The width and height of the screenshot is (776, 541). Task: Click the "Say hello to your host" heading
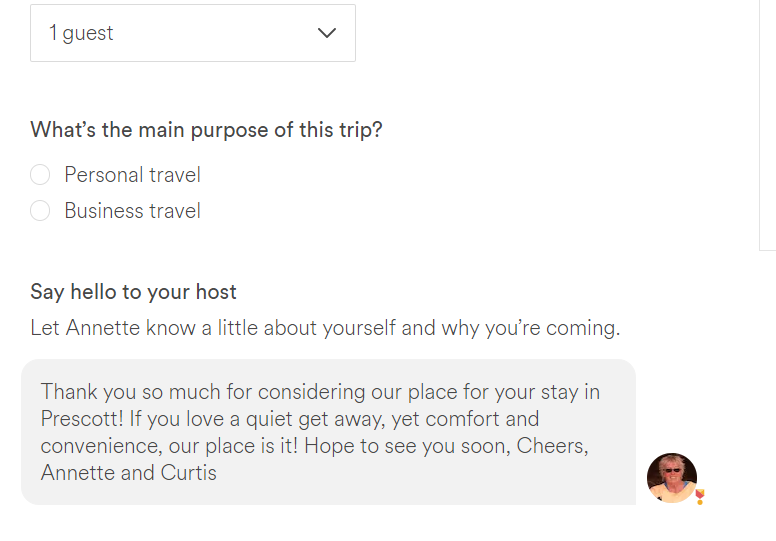pos(133,292)
